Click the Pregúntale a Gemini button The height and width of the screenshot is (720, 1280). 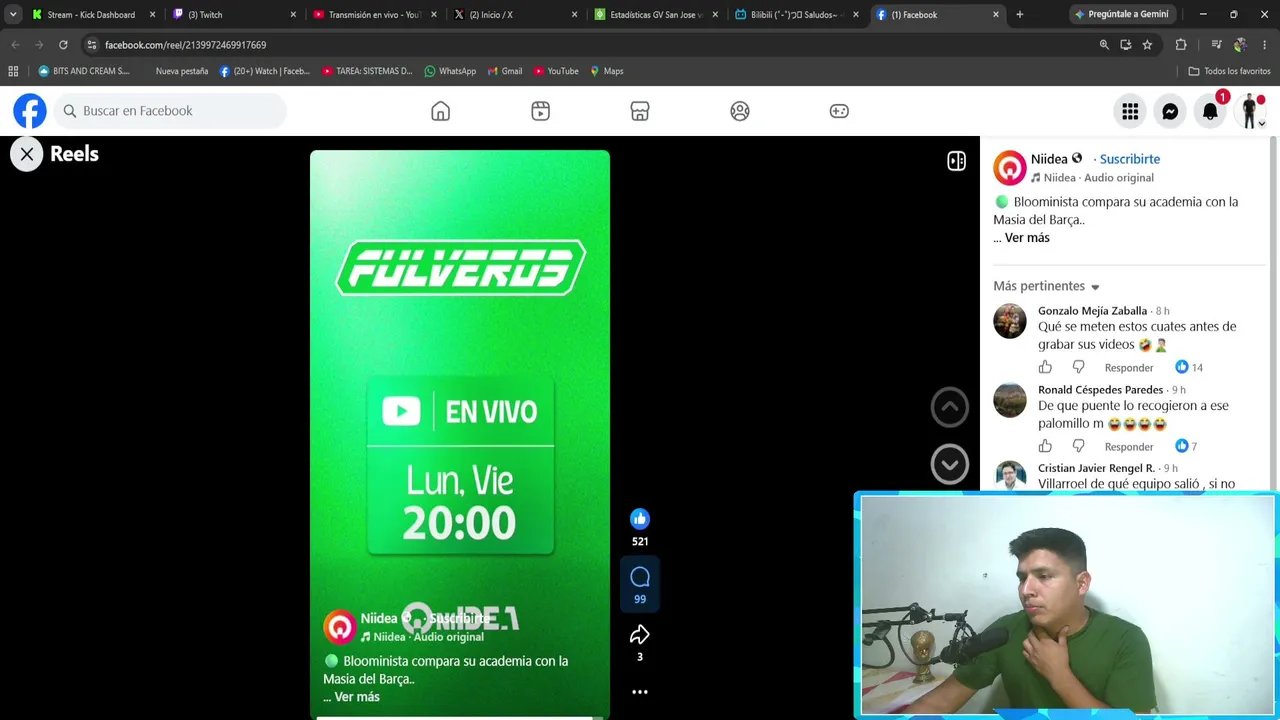point(1121,15)
